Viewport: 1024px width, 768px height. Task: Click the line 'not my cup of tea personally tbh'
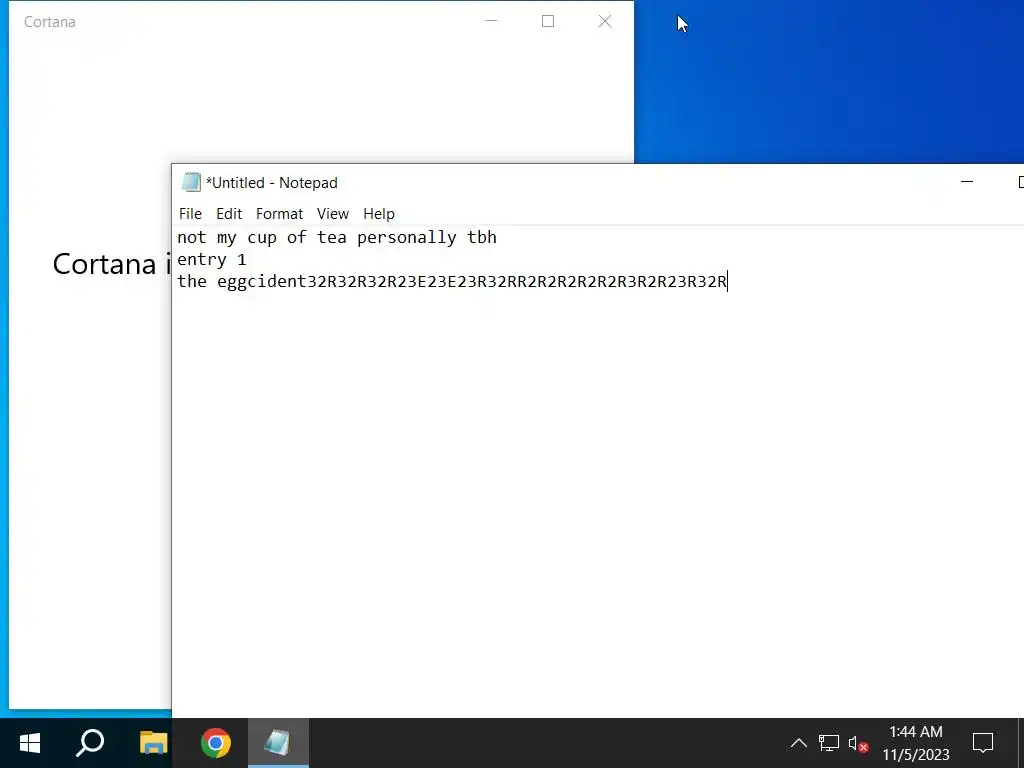pyautogui.click(x=337, y=238)
